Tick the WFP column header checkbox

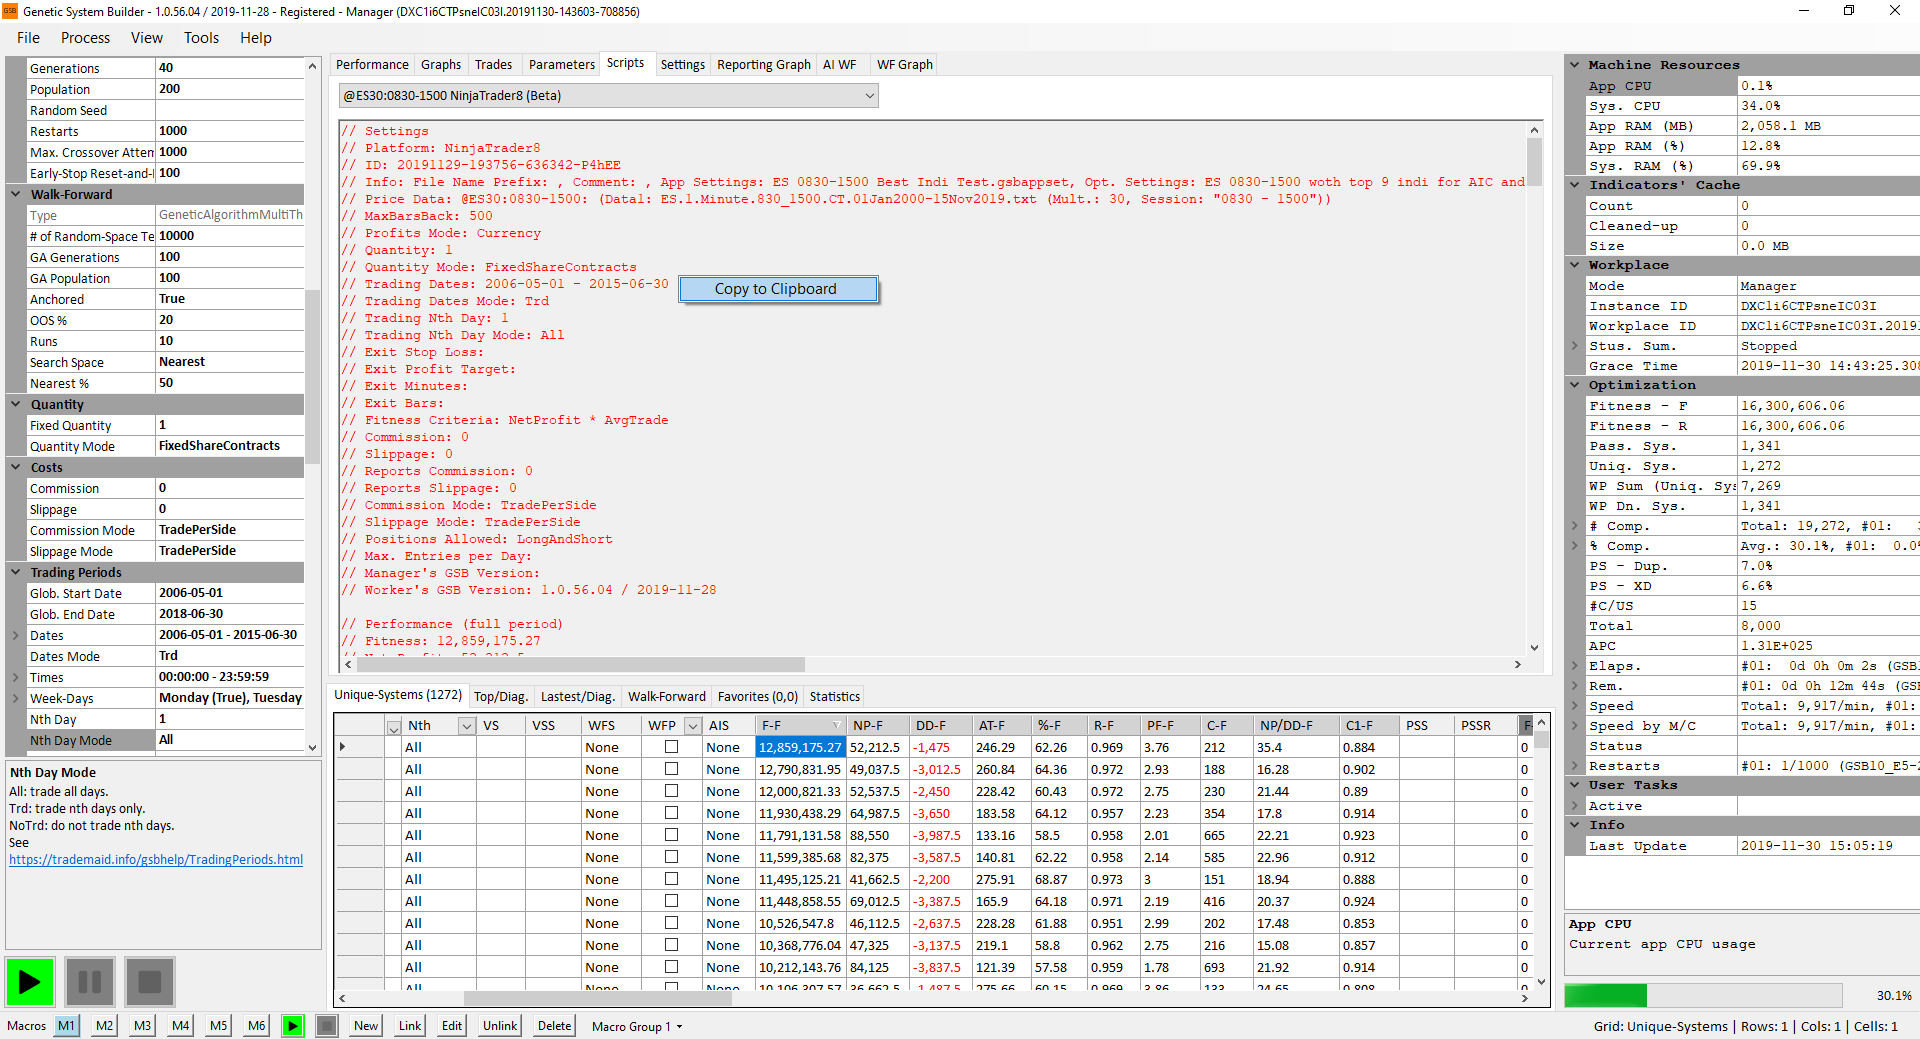pos(691,726)
